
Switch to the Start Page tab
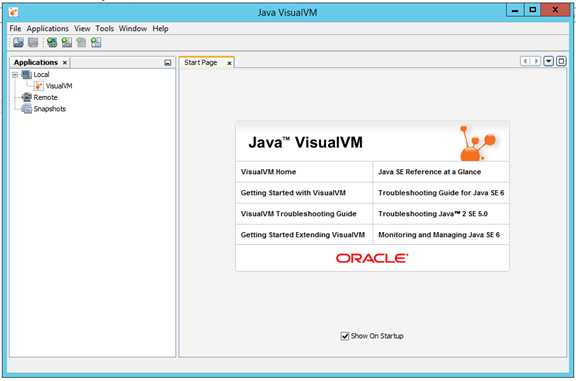[201, 62]
